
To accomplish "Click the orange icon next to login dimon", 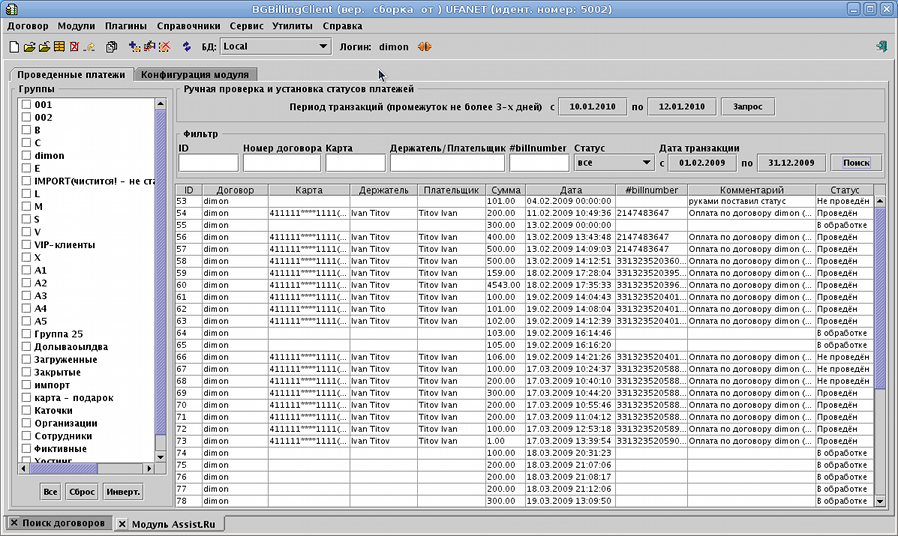I will click(425, 46).
